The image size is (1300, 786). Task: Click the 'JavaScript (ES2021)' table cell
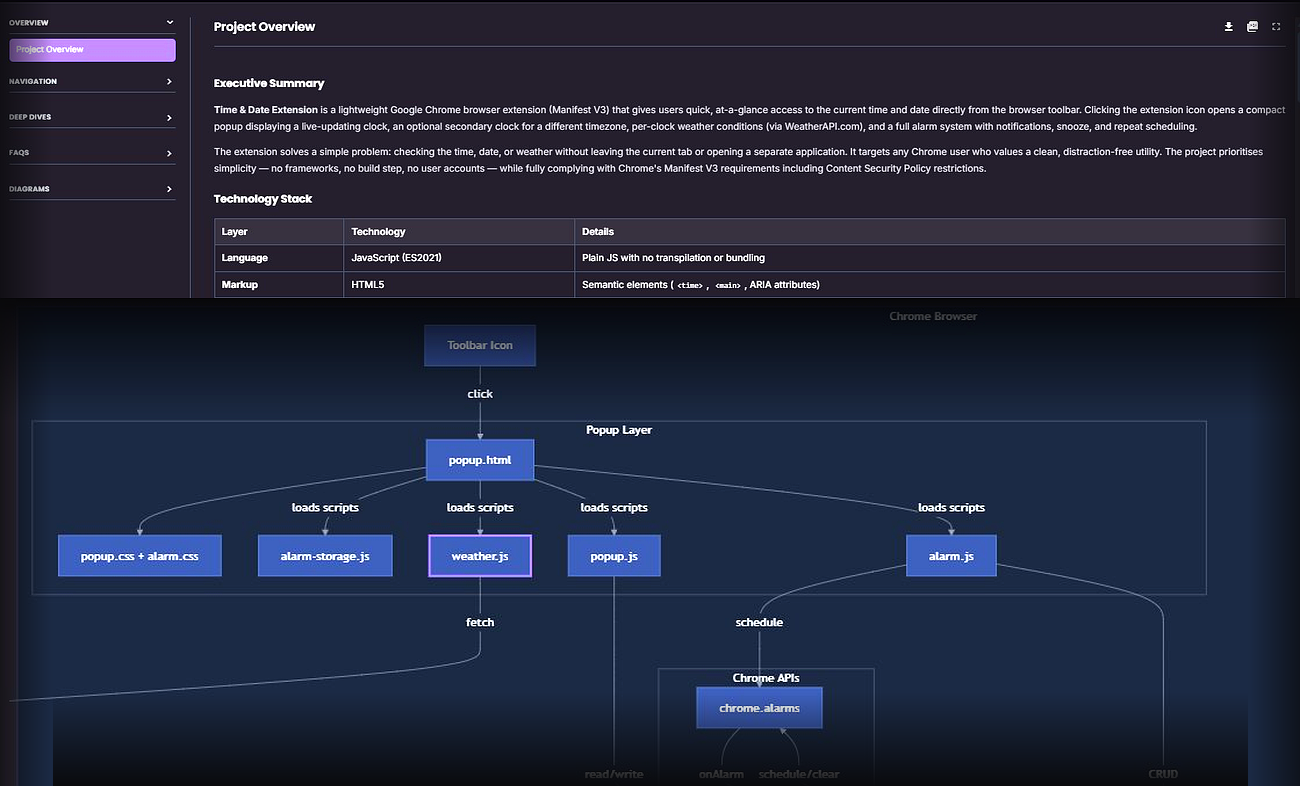coord(459,258)
